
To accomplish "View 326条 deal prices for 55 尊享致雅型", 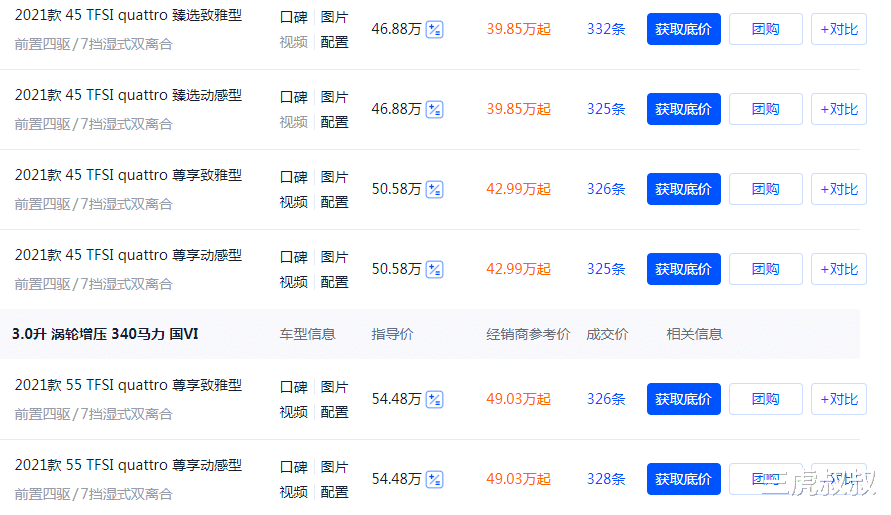I will 606,400.
